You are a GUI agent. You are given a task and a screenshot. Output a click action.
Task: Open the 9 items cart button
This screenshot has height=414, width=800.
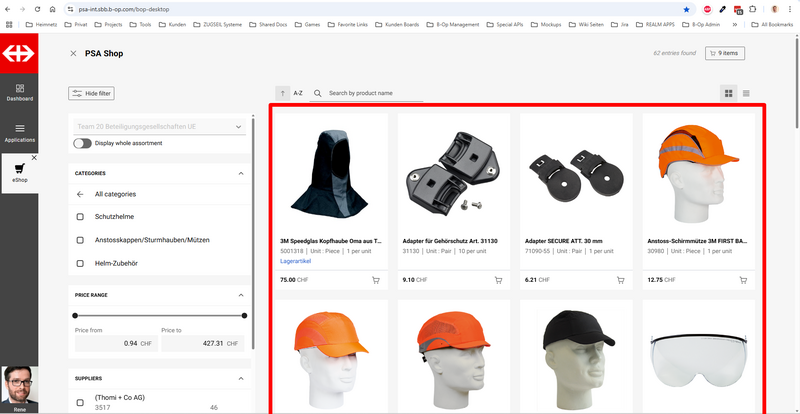point(725,53)
